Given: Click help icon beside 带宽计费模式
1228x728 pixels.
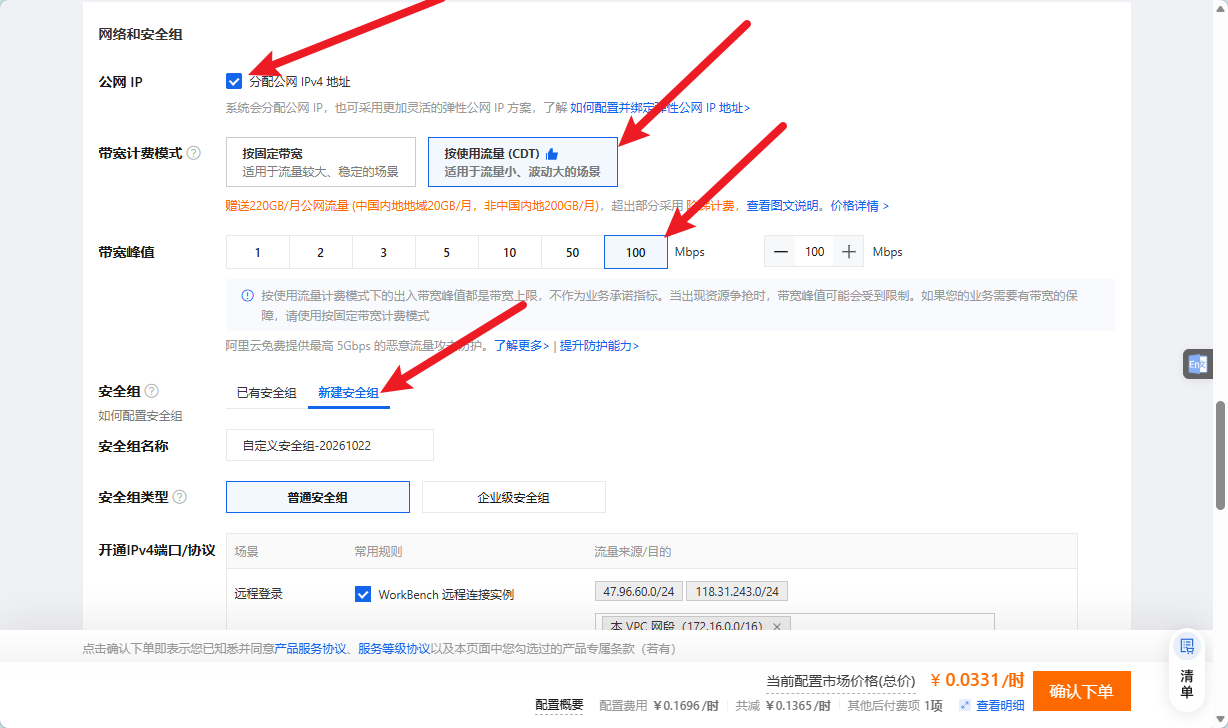Looking at the screenshot, I should (194, 153).
